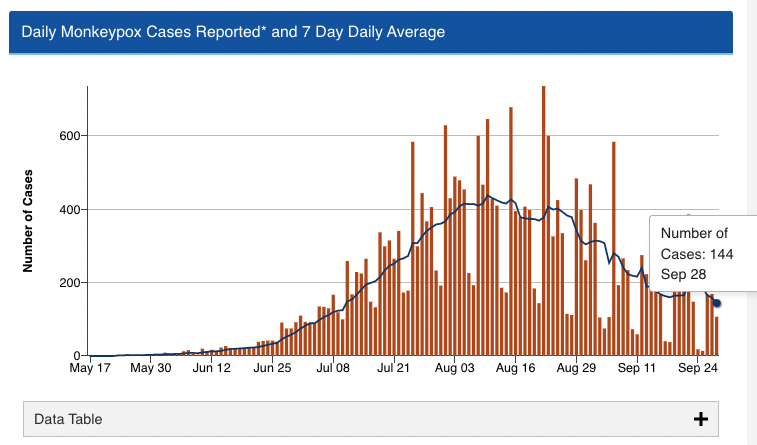The height and width of the screenshot is (445, 757).
Task: Open the Data Table section label
Action: tap(68, 419)
